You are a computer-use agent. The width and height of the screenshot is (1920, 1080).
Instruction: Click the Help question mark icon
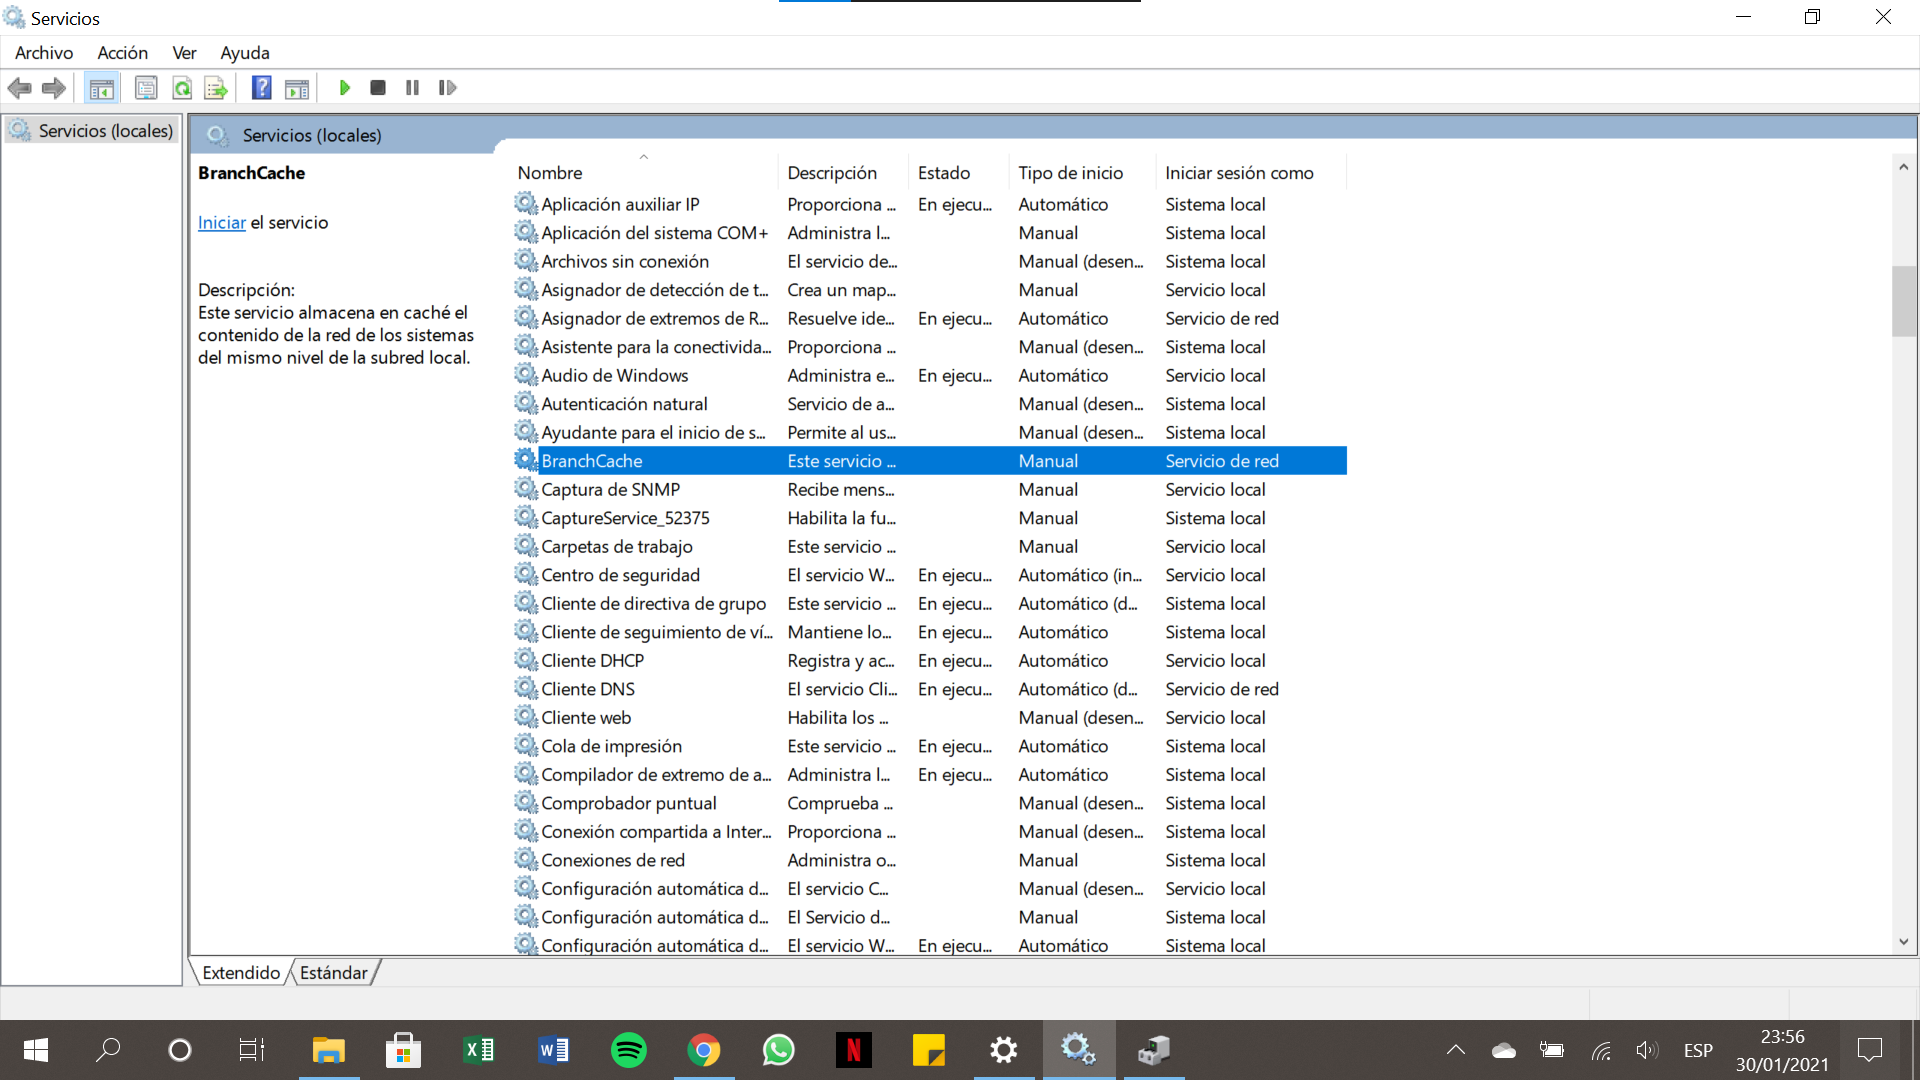pyautogui.click(x=261, y=88)
